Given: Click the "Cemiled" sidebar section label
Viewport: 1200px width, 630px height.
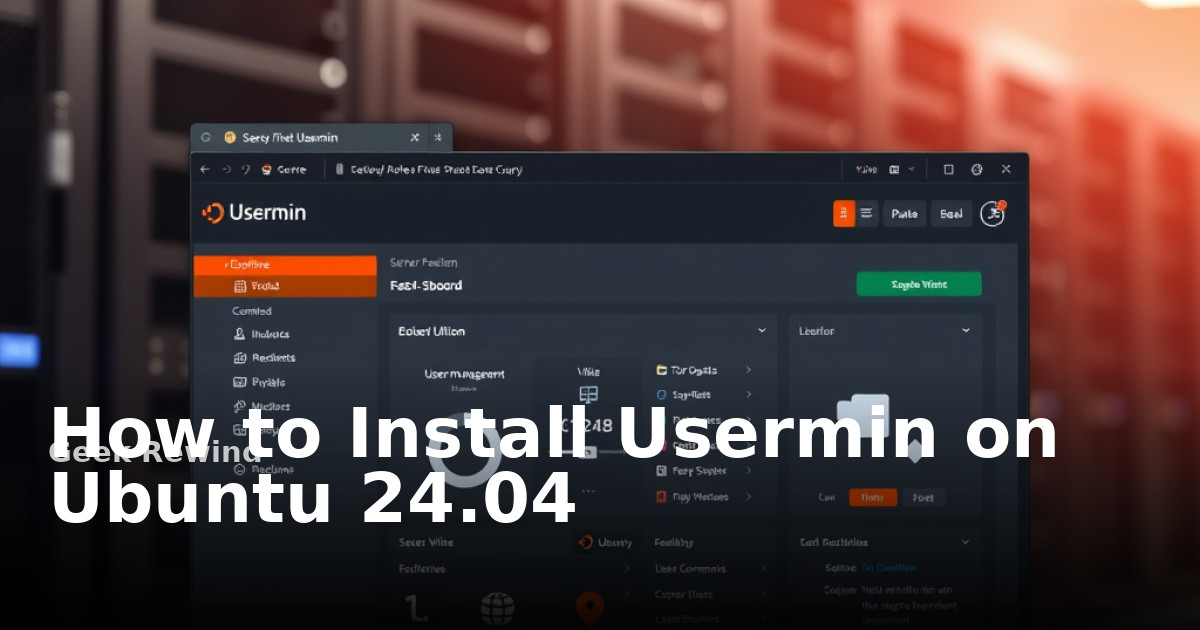Looking at the screenshot, I should point(252,311).
